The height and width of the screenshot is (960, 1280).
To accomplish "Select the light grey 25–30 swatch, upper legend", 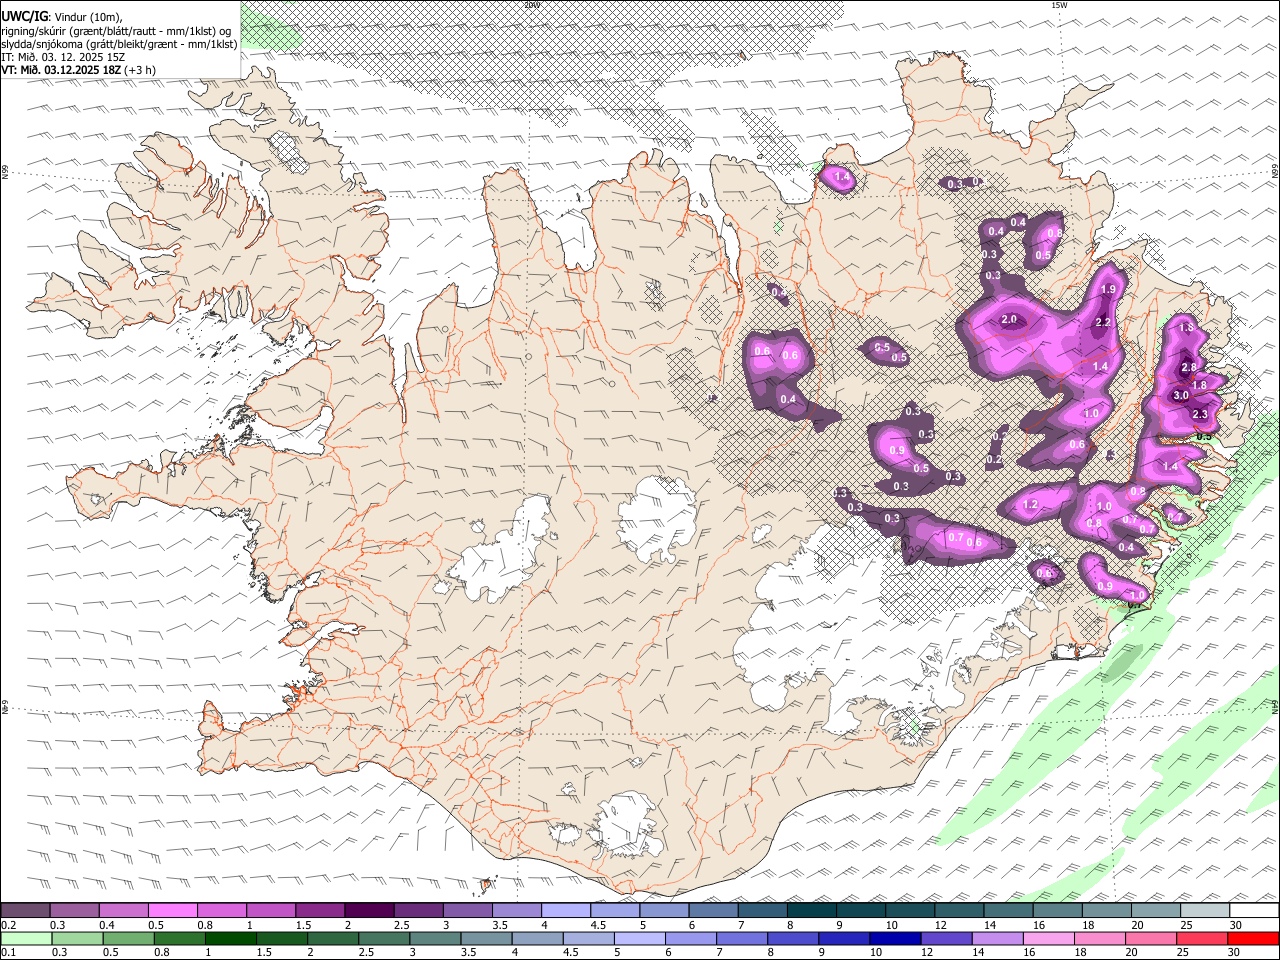I will [x=1205, y=911].
